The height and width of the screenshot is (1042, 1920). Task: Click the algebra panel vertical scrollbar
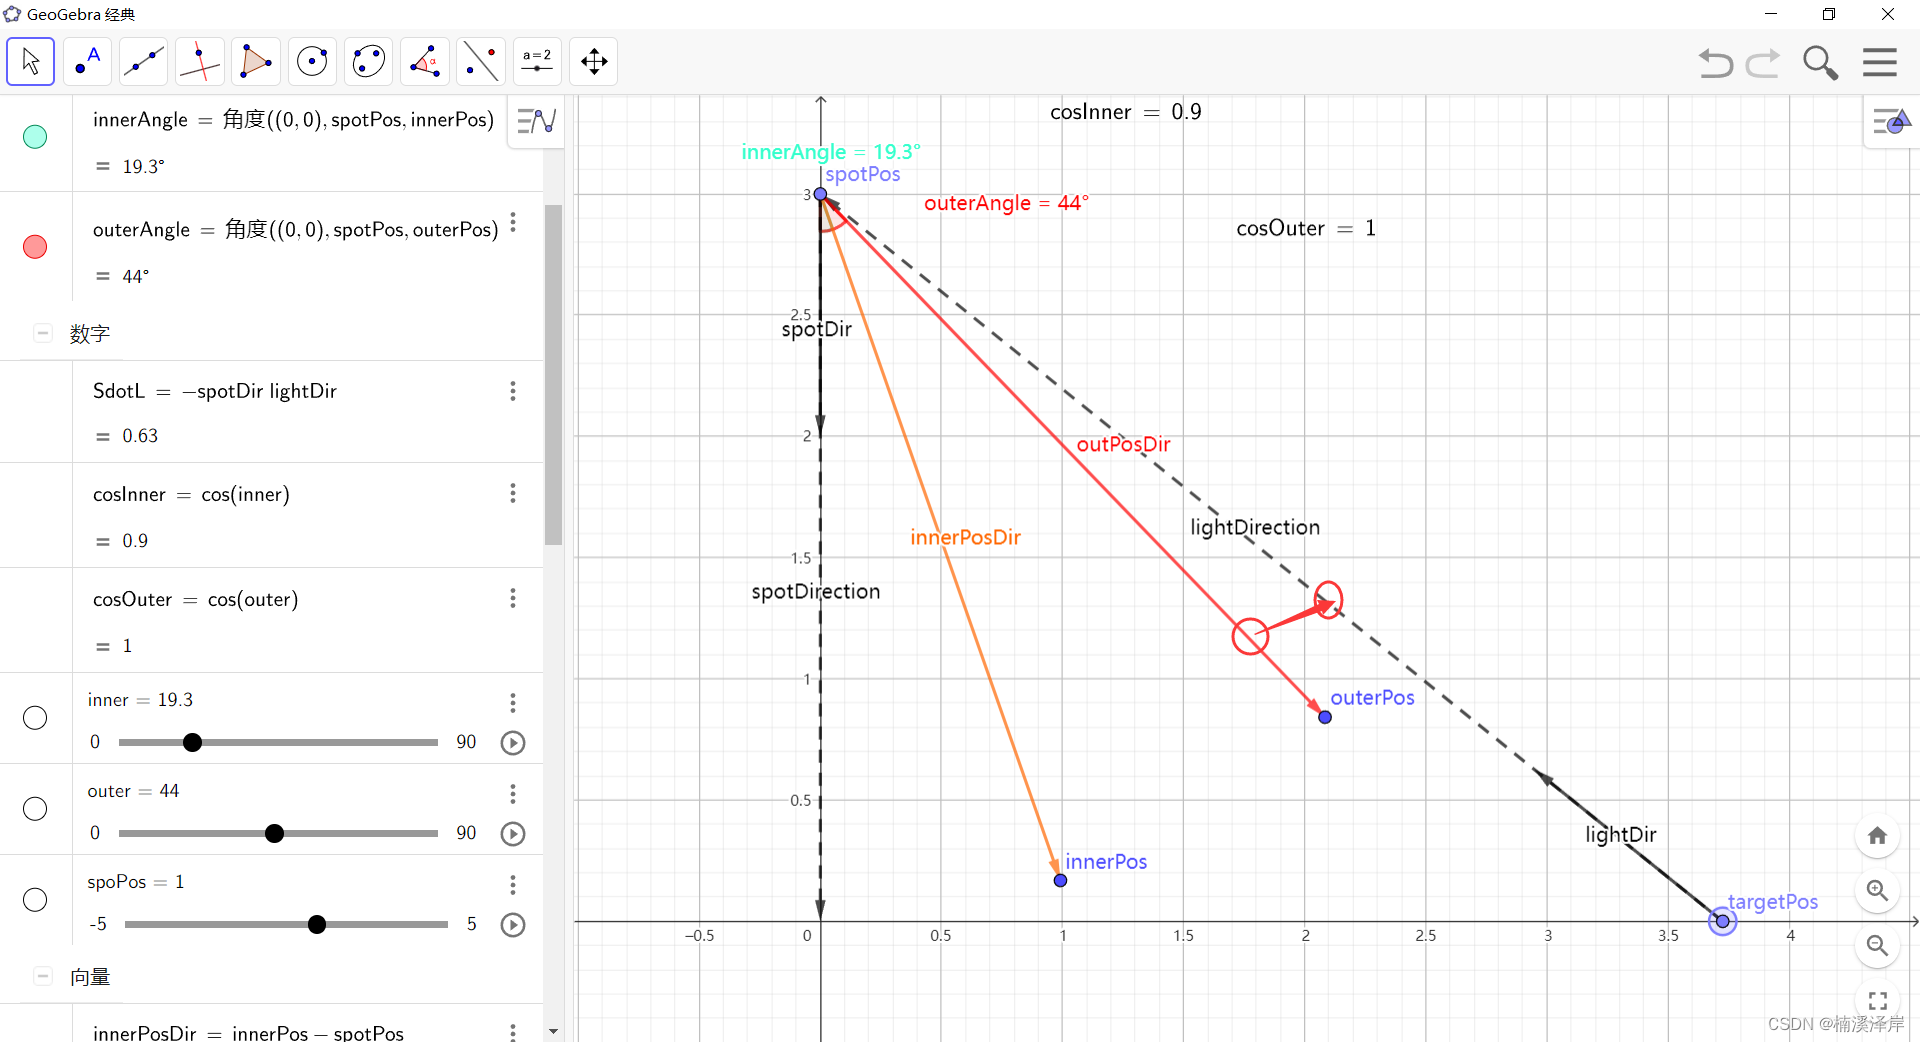[x=553, y=375]
